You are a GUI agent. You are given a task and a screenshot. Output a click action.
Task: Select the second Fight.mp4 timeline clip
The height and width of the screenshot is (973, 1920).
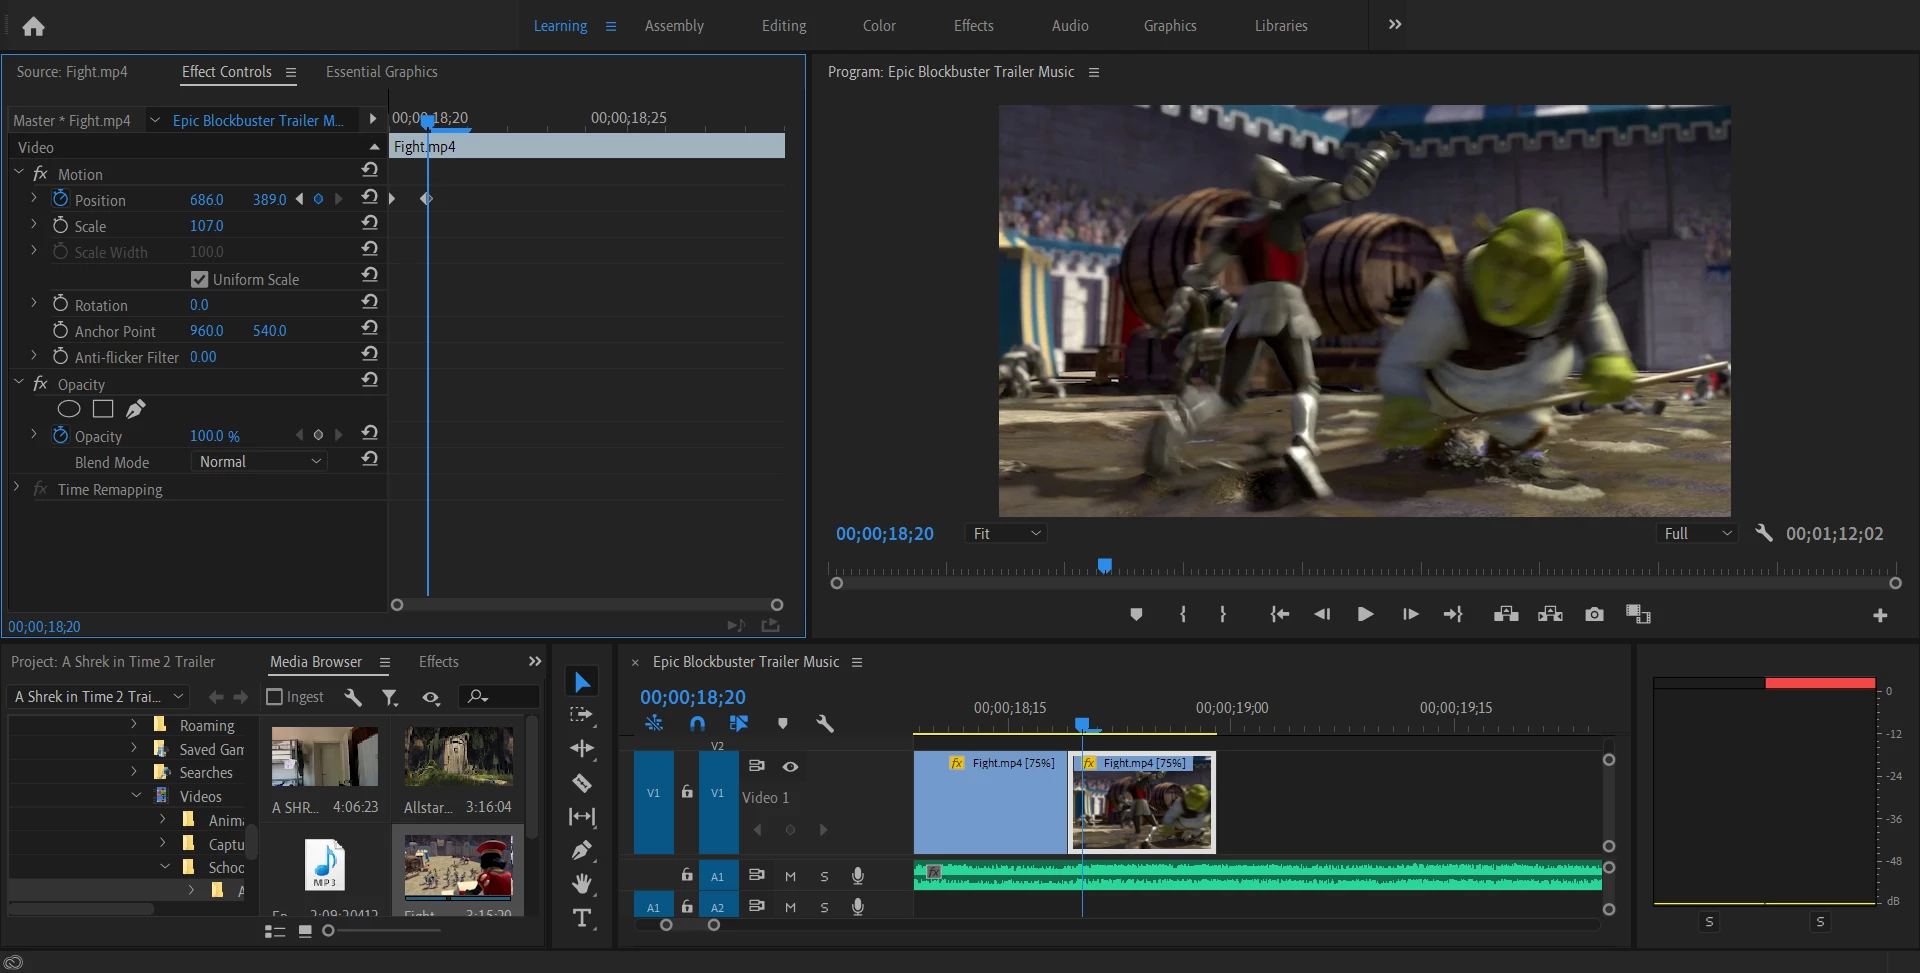pyautogui.click(x=1142, y=803)
